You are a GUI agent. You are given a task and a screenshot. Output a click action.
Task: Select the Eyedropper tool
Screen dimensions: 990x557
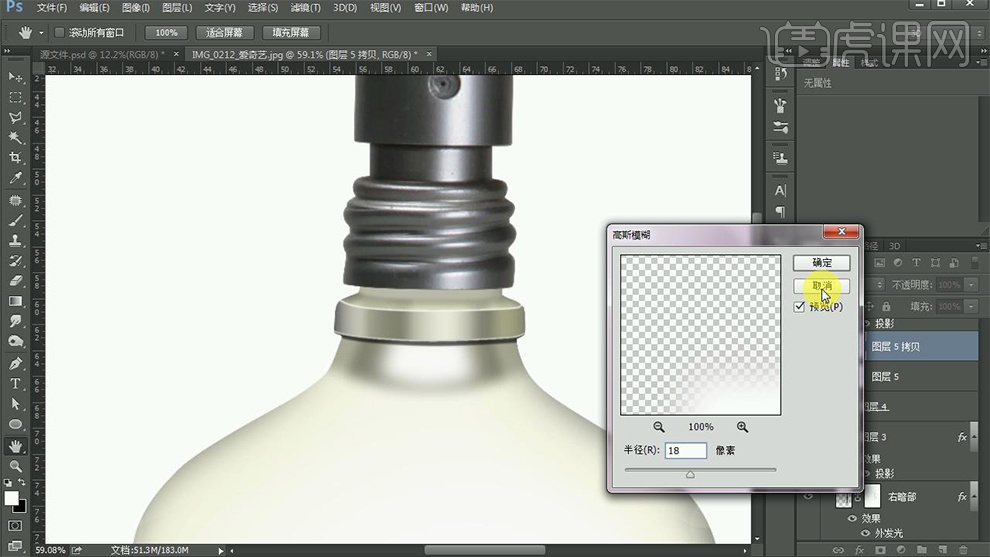(16, 178)
